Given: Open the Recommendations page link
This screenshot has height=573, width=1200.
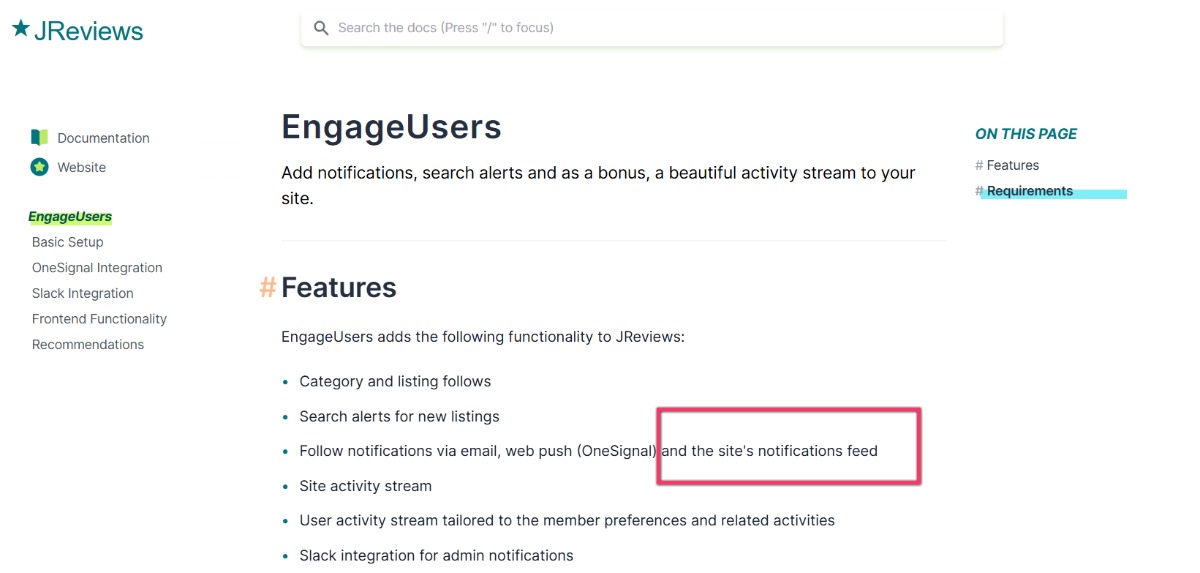Looking at the screenshot, I should click(x=88, y=344).
